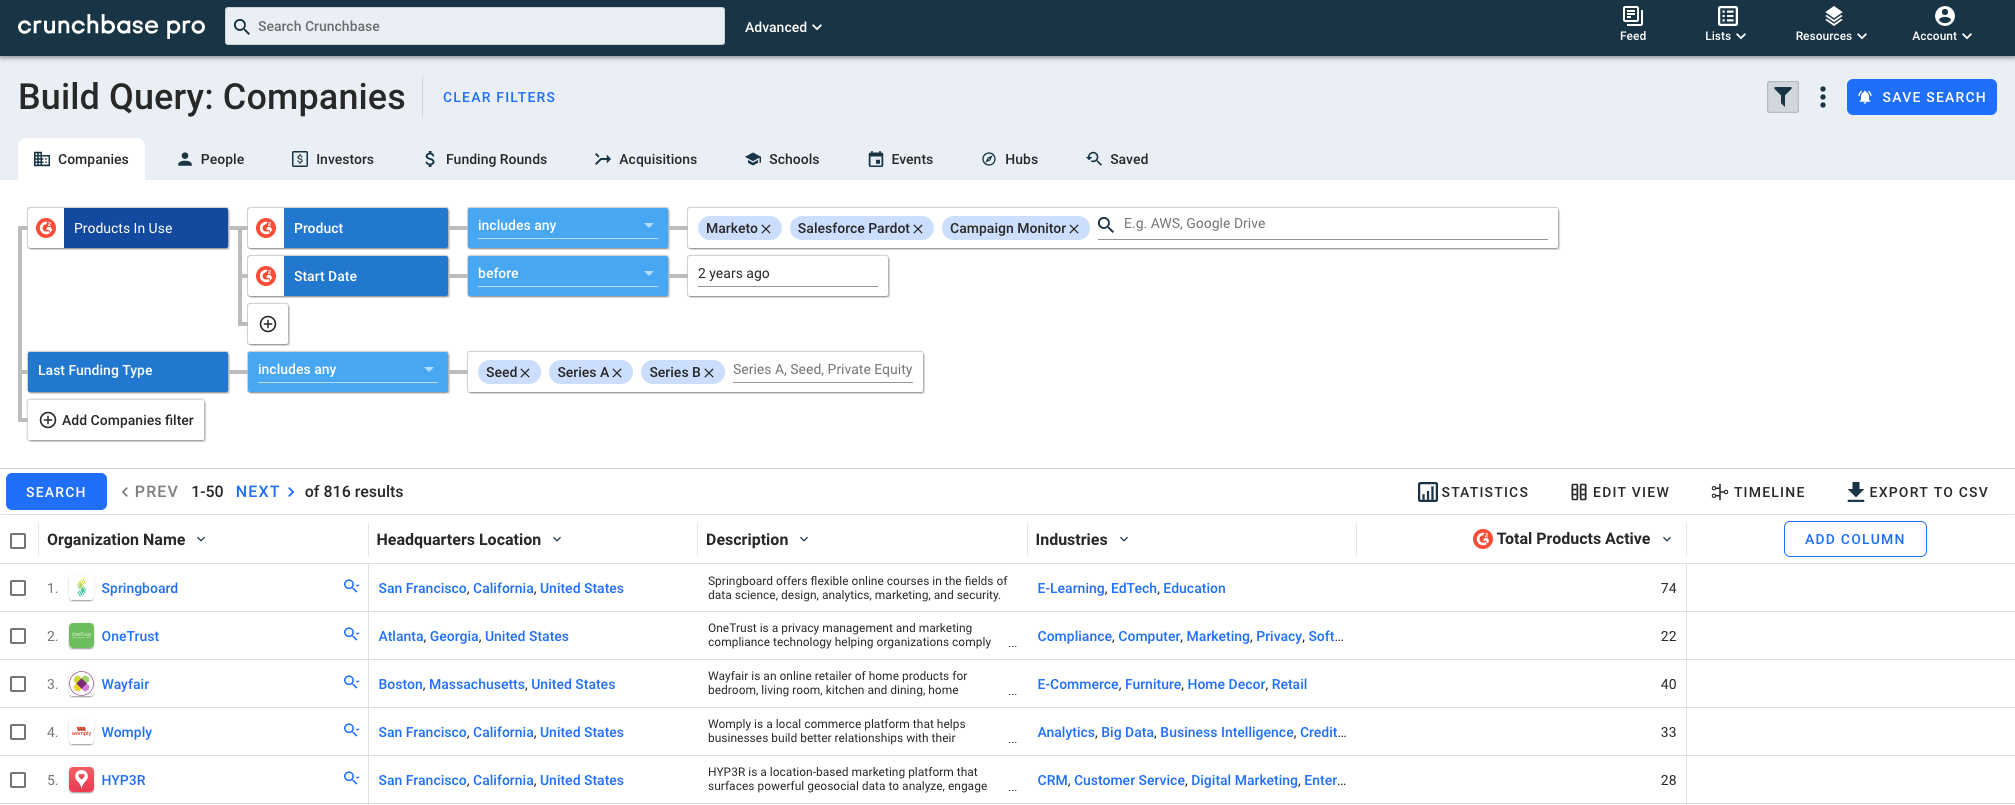
Task: Remove the Series B chip
Action: coord(709,373)
